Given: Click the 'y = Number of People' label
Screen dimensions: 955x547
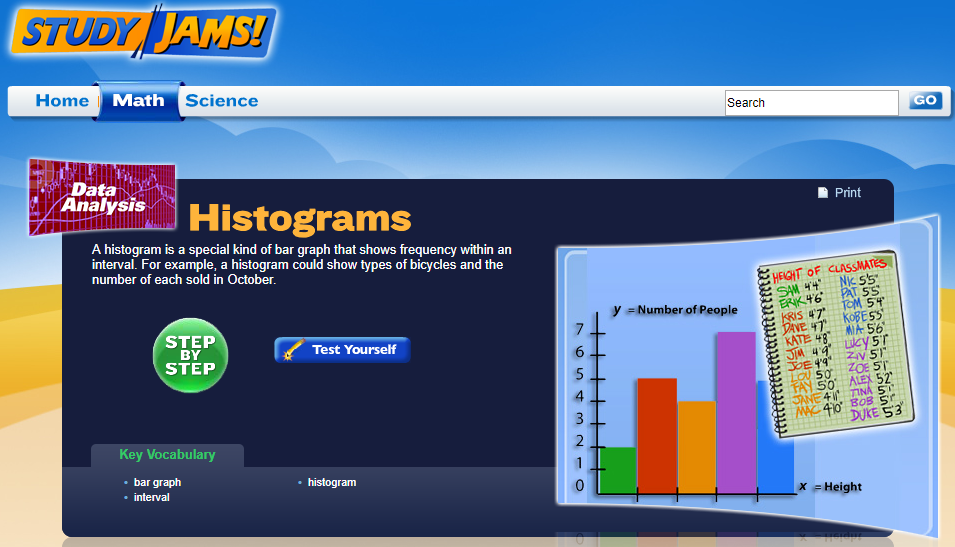Looking at the screenshot, I should (x=675, y=309).
